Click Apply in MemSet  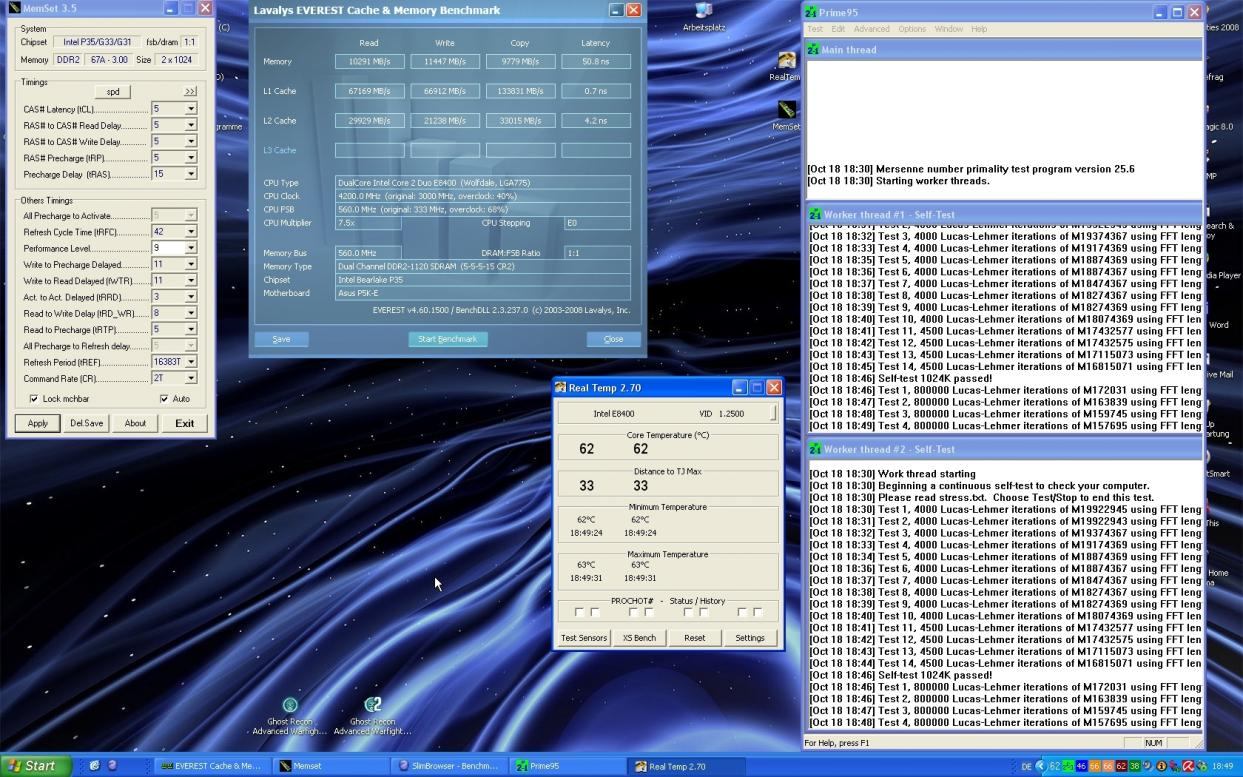pos(38,423)
